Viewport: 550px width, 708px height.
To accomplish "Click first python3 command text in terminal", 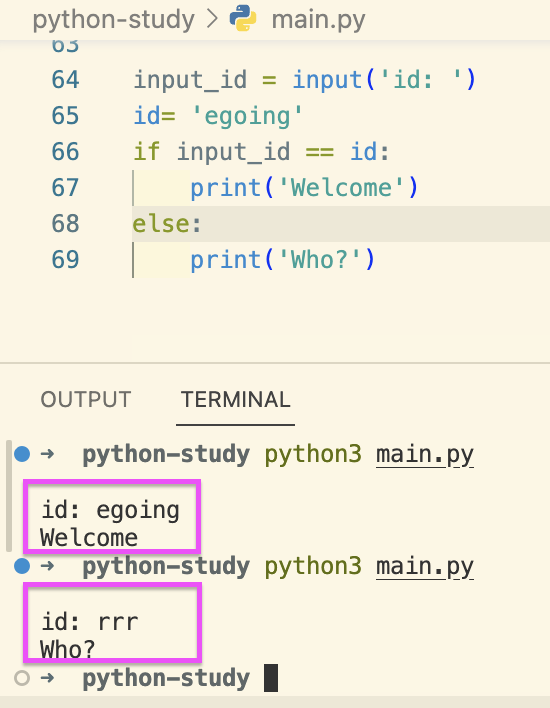I will click(x=313, y=455).
